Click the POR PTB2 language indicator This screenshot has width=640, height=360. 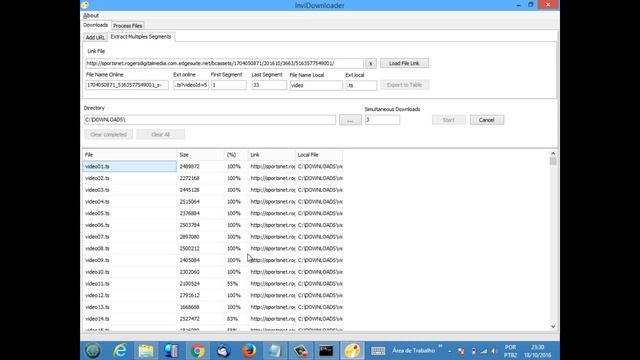pos(510,351)
